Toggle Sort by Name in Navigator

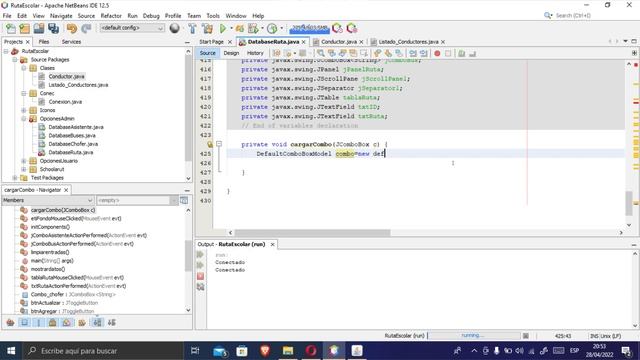[x=97, y=322]
